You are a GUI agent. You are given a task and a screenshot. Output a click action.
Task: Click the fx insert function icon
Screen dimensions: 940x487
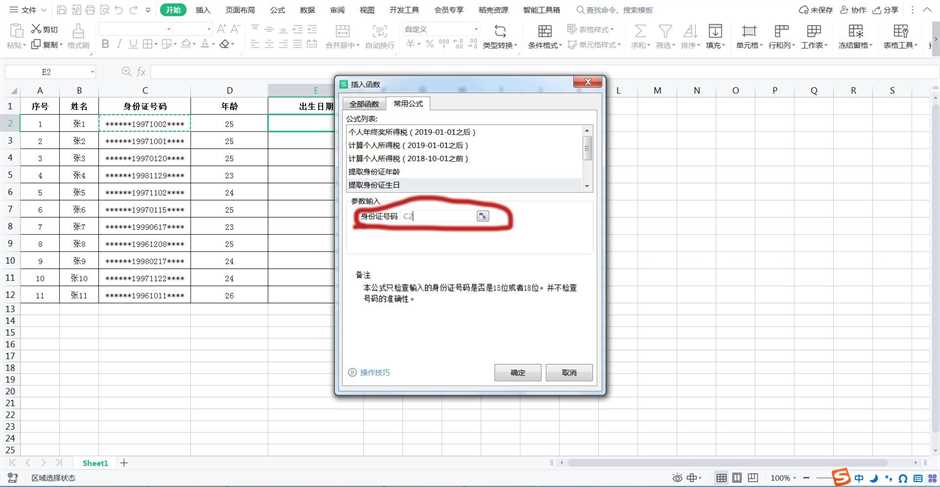pos(141,72)
